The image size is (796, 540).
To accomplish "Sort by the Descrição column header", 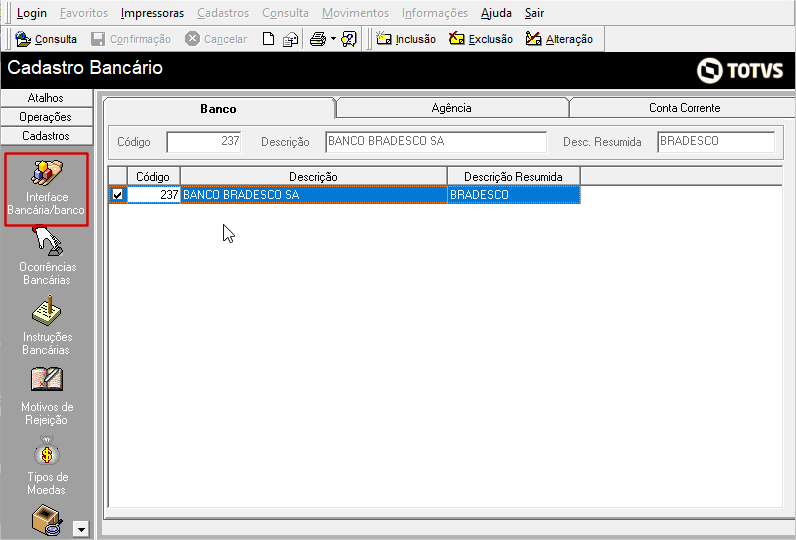I will (x=313, y=176).
